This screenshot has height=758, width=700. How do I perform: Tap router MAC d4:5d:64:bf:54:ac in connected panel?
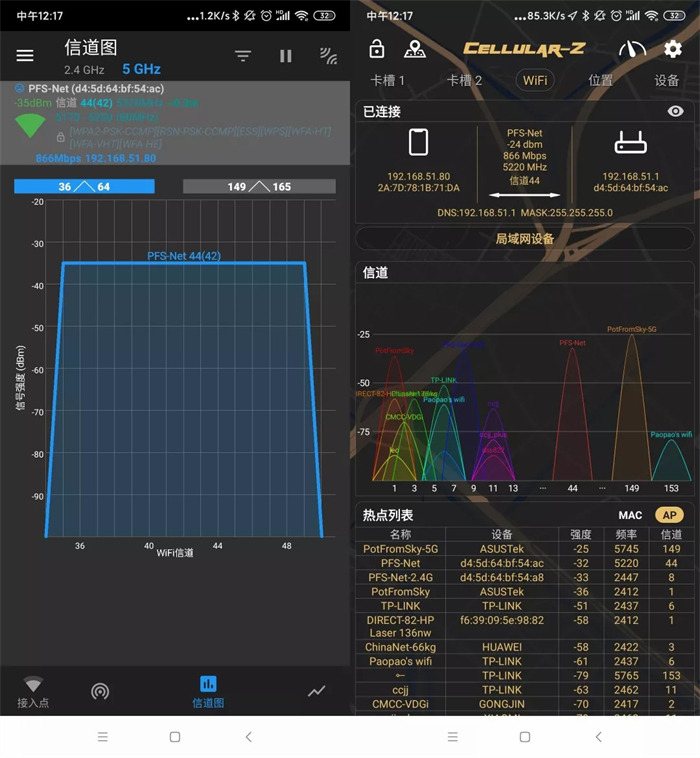630,188
